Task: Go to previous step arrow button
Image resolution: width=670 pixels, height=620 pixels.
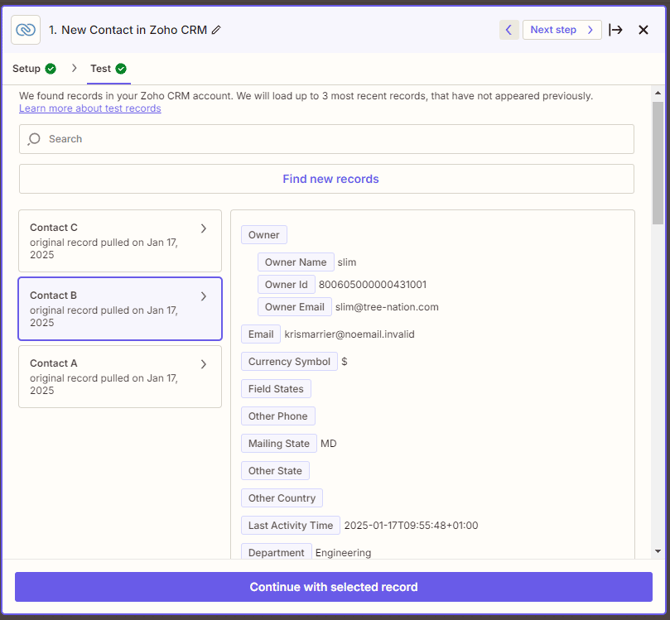Action: click(509, 30)
